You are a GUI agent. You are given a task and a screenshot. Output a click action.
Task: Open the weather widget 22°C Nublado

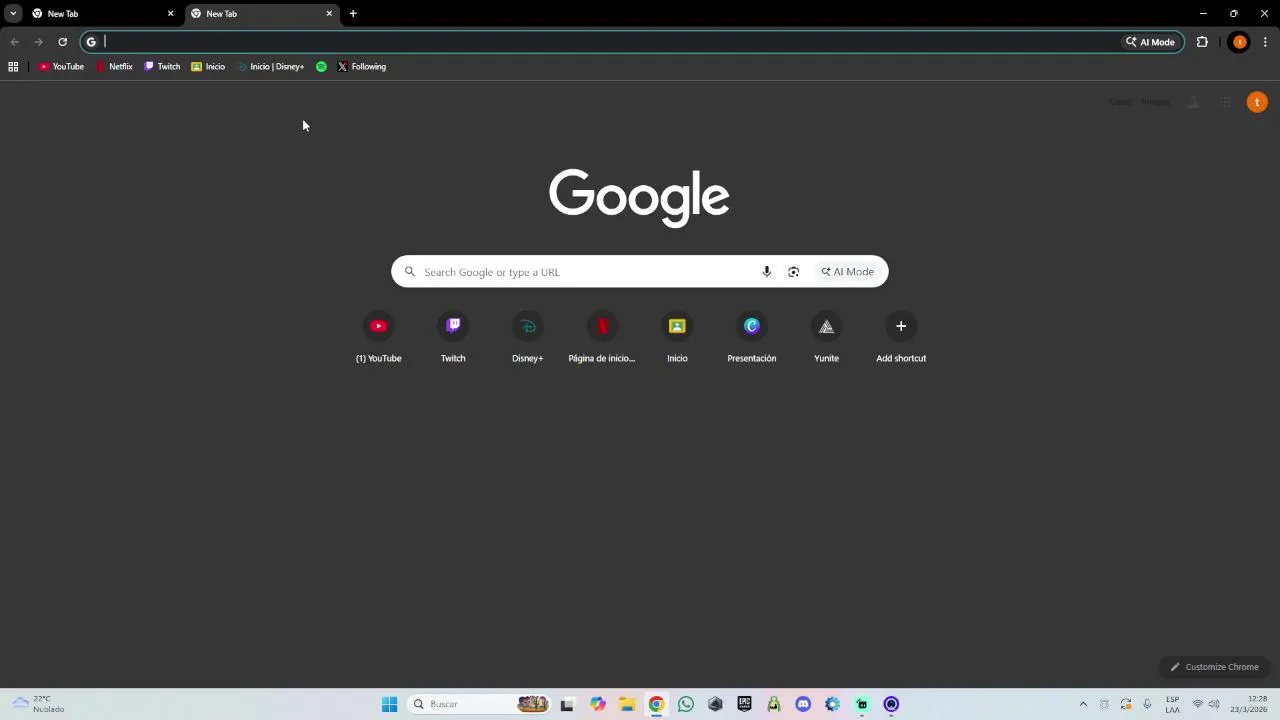(40, 704)
